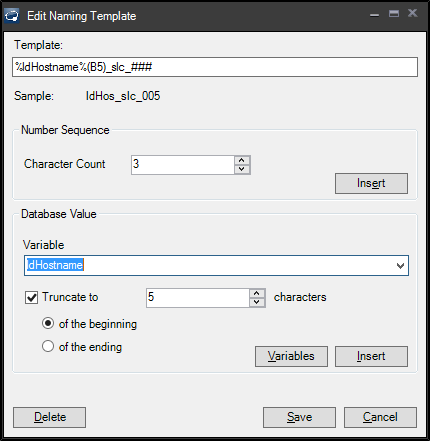Save the naming template
Screen dimensions: 430x441
click(x=299, y=417)
